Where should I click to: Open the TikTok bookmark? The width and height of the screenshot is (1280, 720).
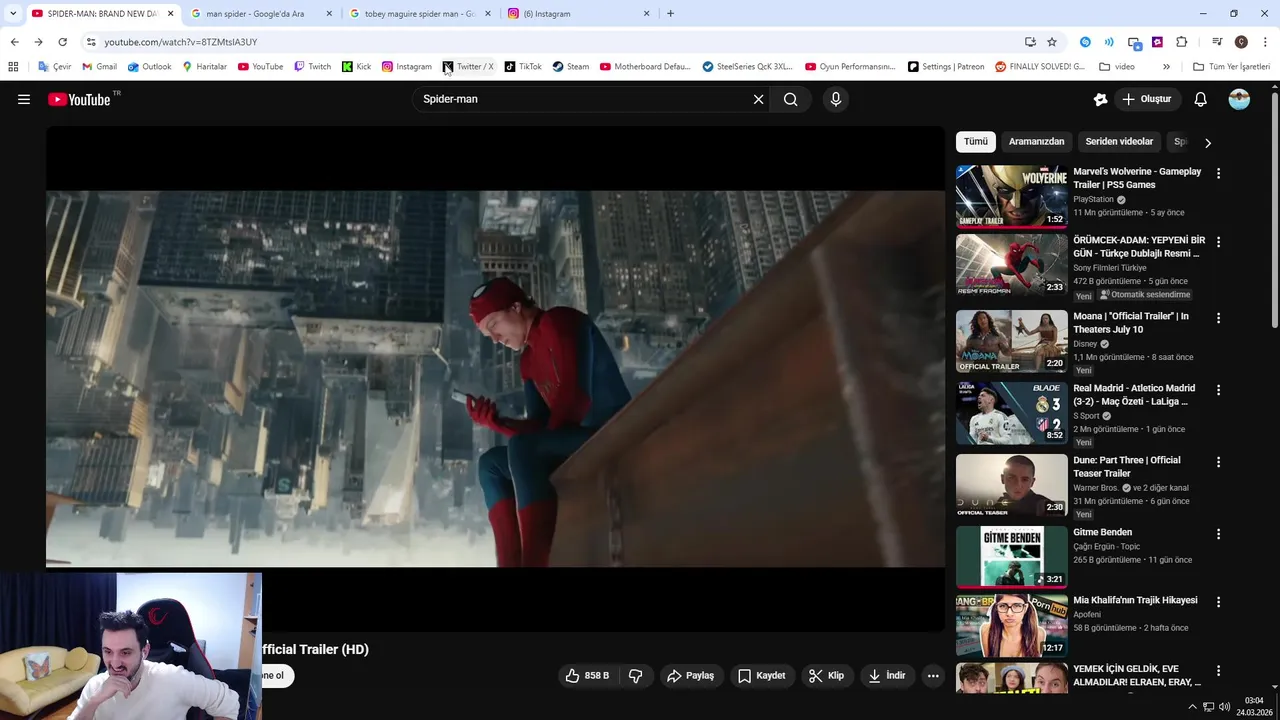[x=523, y=67]
